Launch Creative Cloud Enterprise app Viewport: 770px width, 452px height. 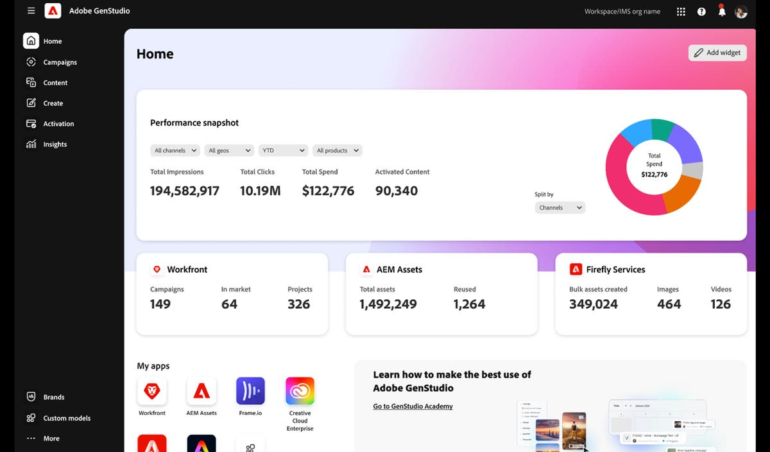[300, 391]
